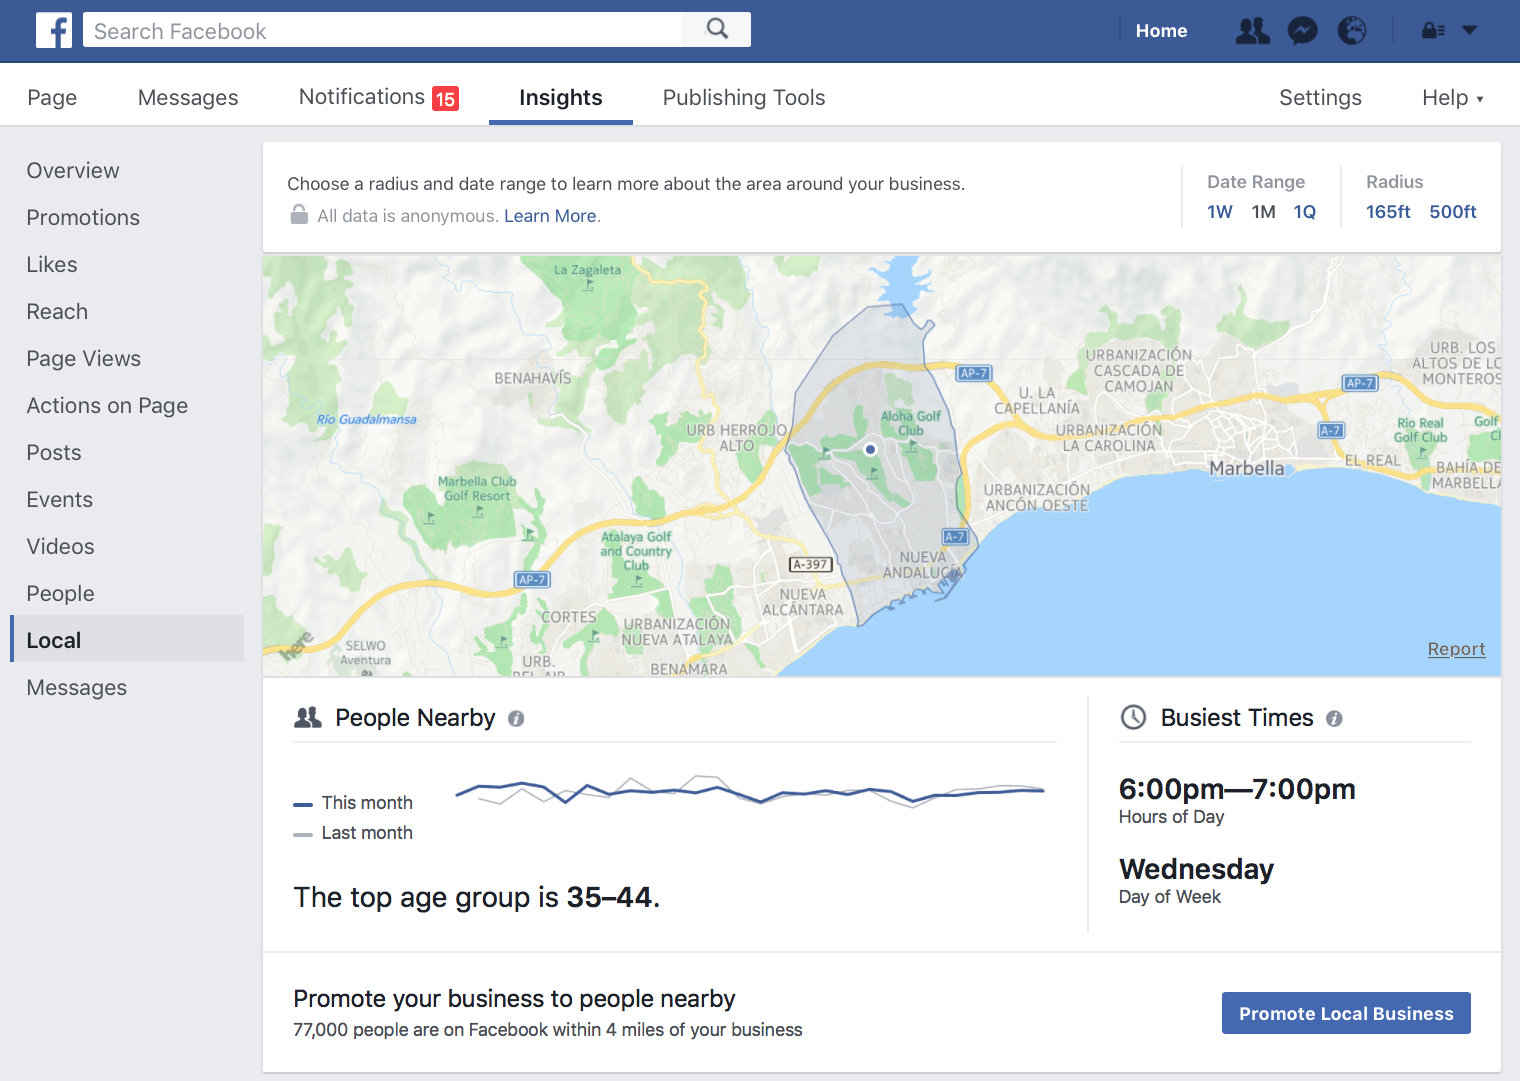Click the People Nearby line chart

(x=750, y=791)
